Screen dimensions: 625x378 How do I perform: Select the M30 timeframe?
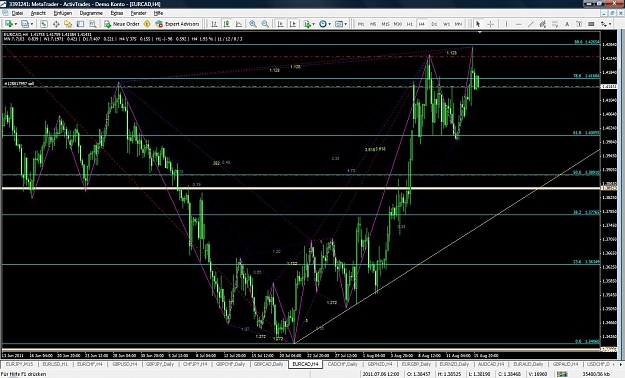coord(397,24)
